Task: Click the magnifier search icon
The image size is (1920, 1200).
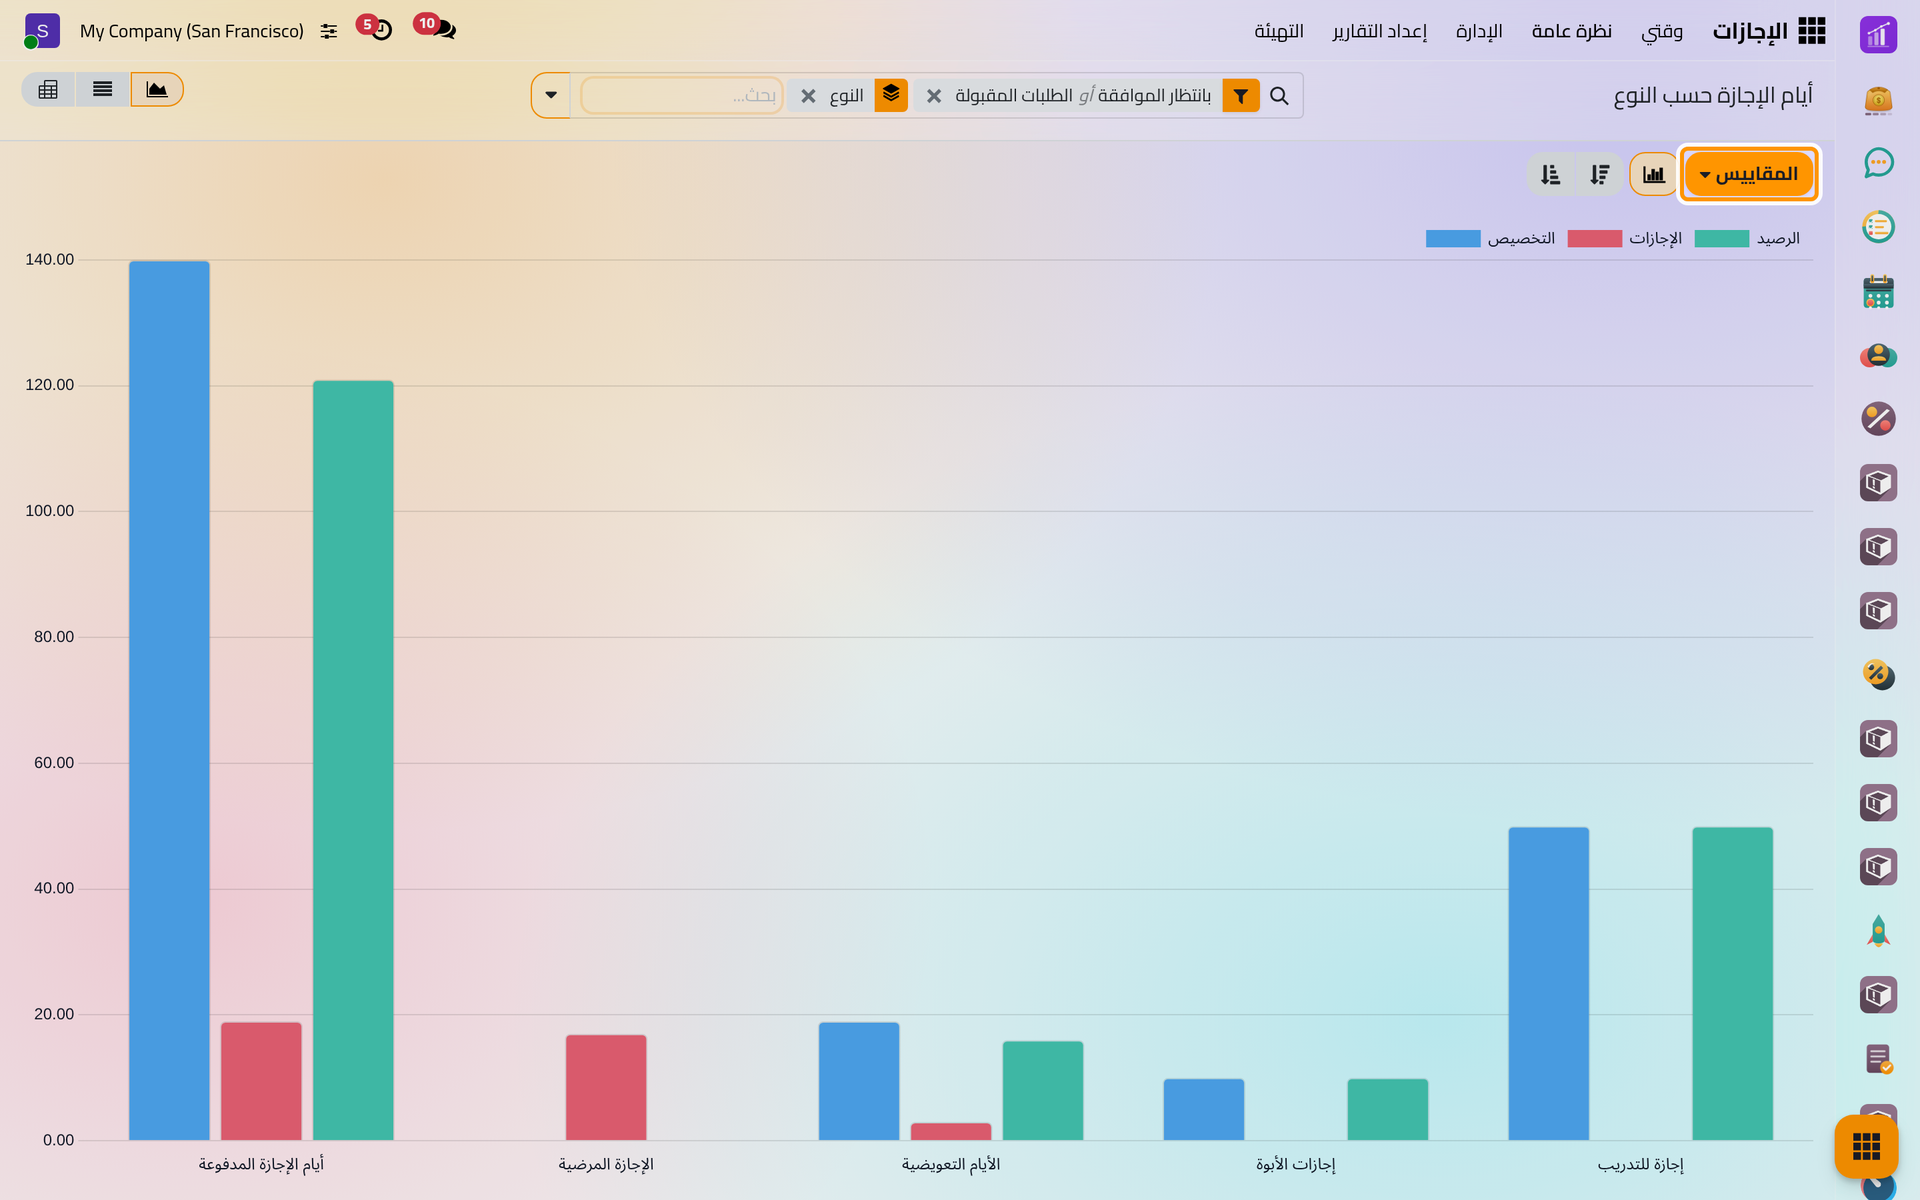Action: [x=1279, y=96]
